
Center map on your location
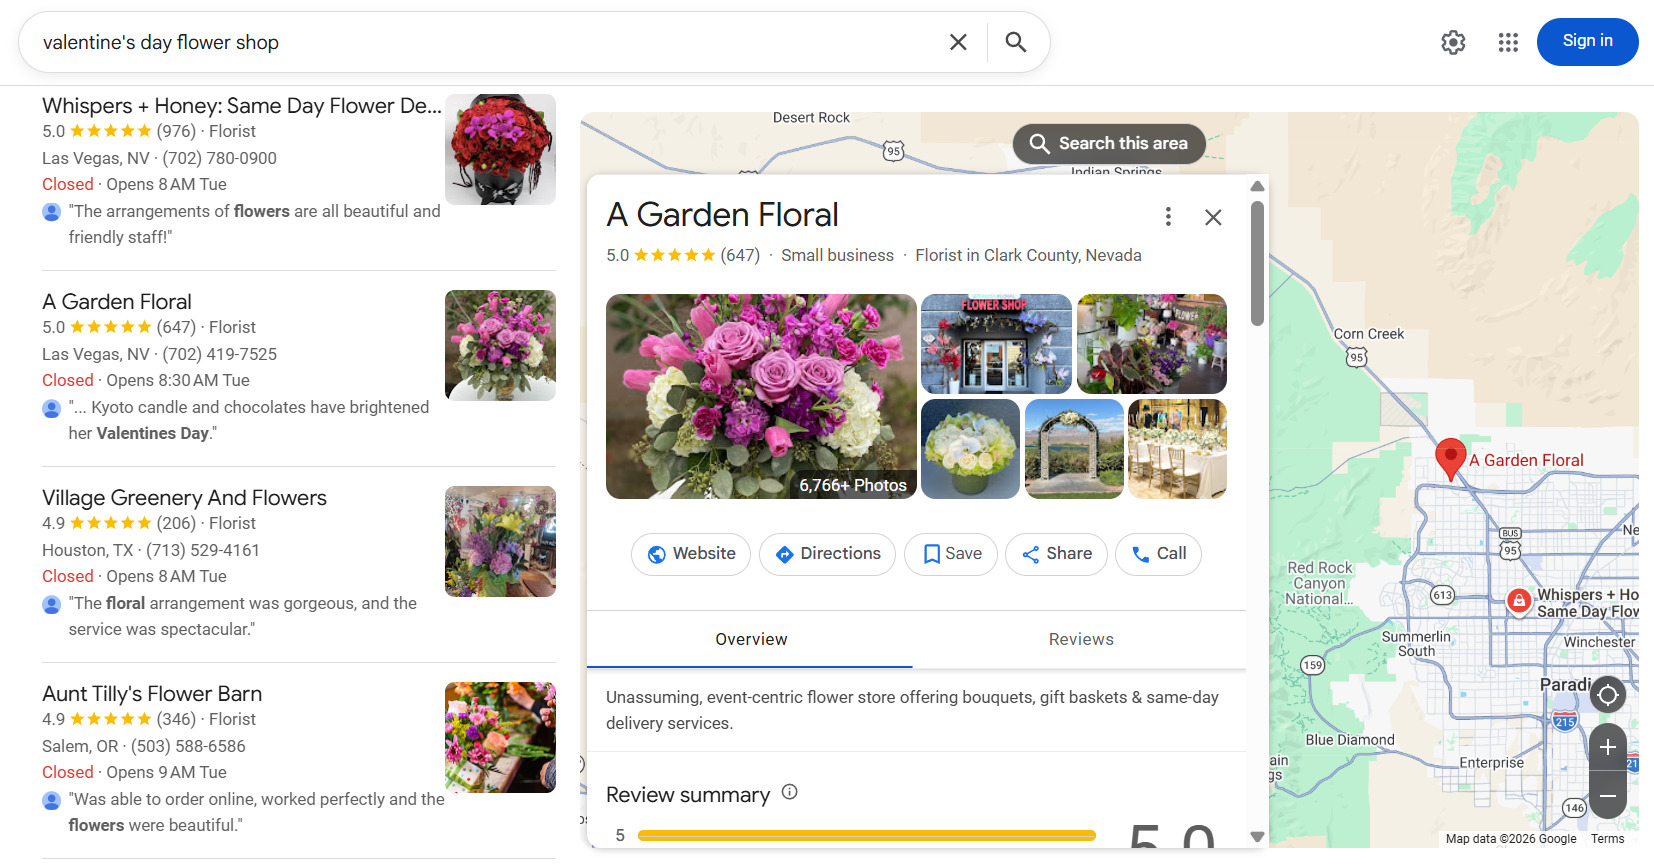(1607, 694)
